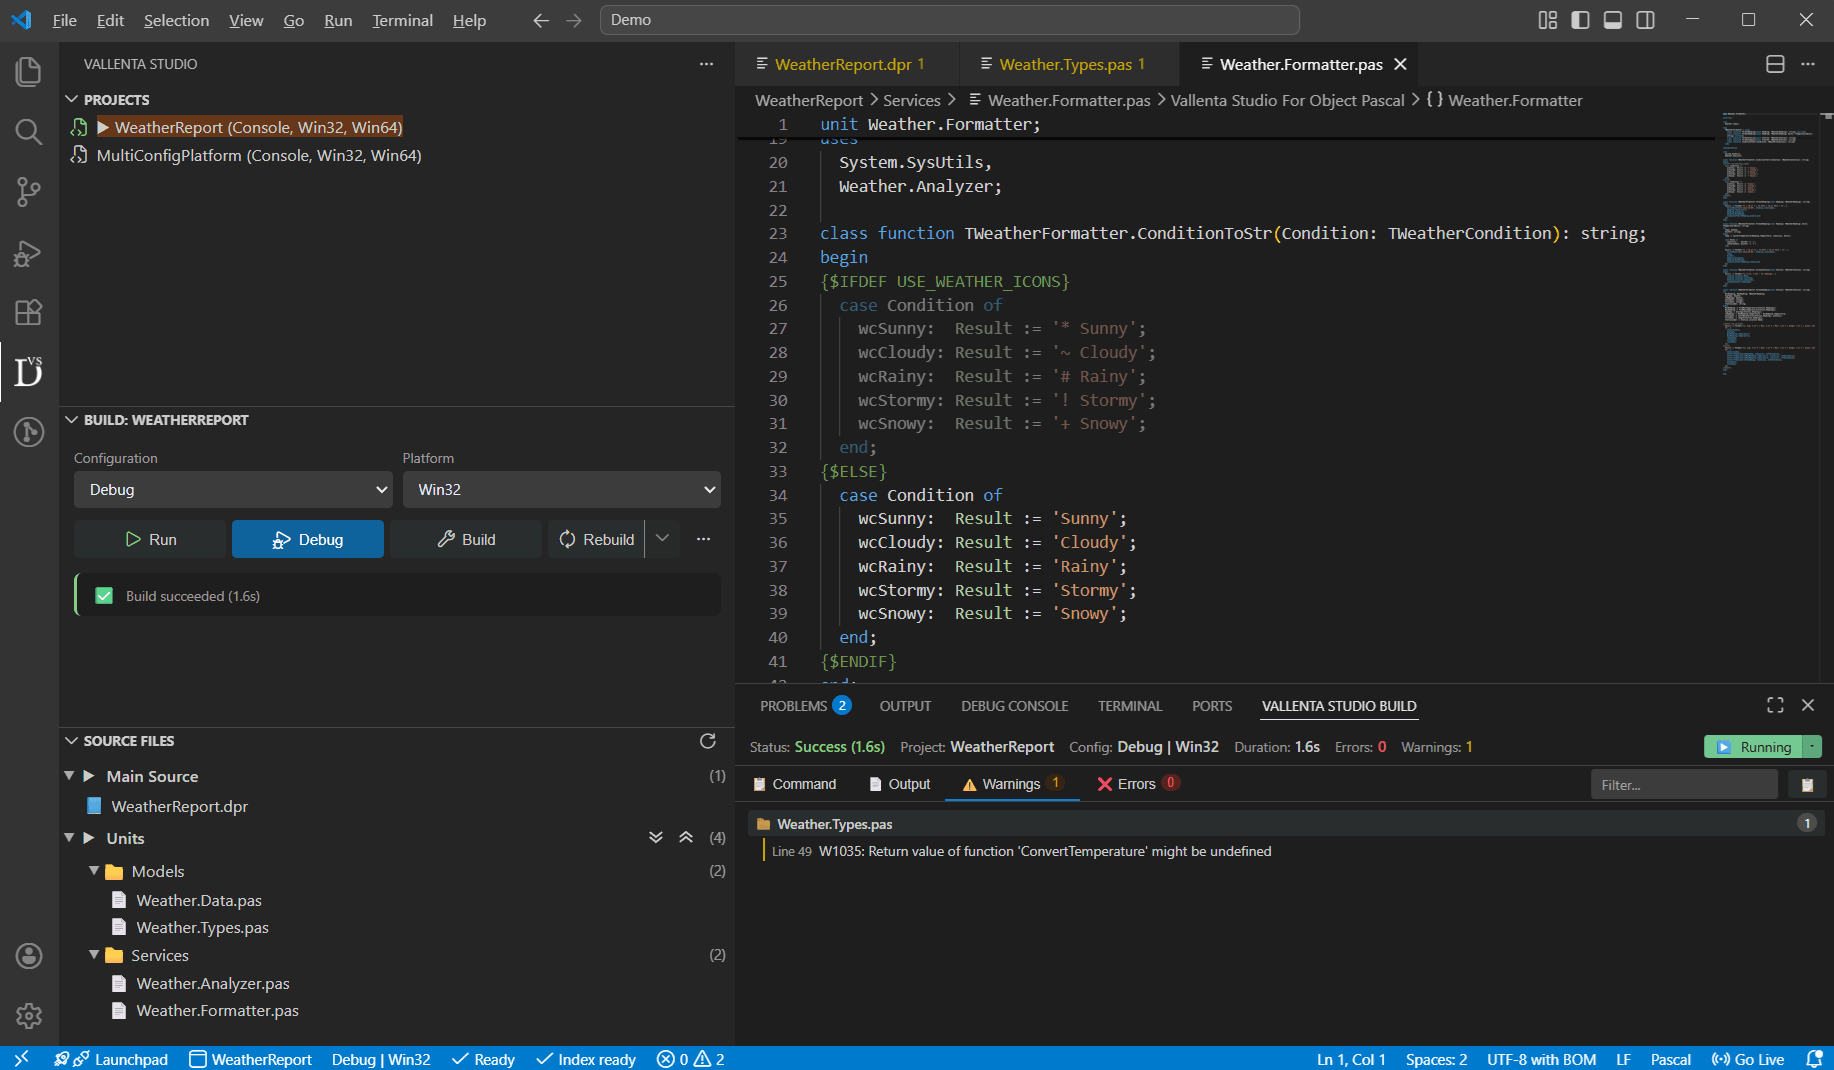Click the Build succeeded checkbox indicator
Screen dimensions: 1834x1070
point(104,596)
